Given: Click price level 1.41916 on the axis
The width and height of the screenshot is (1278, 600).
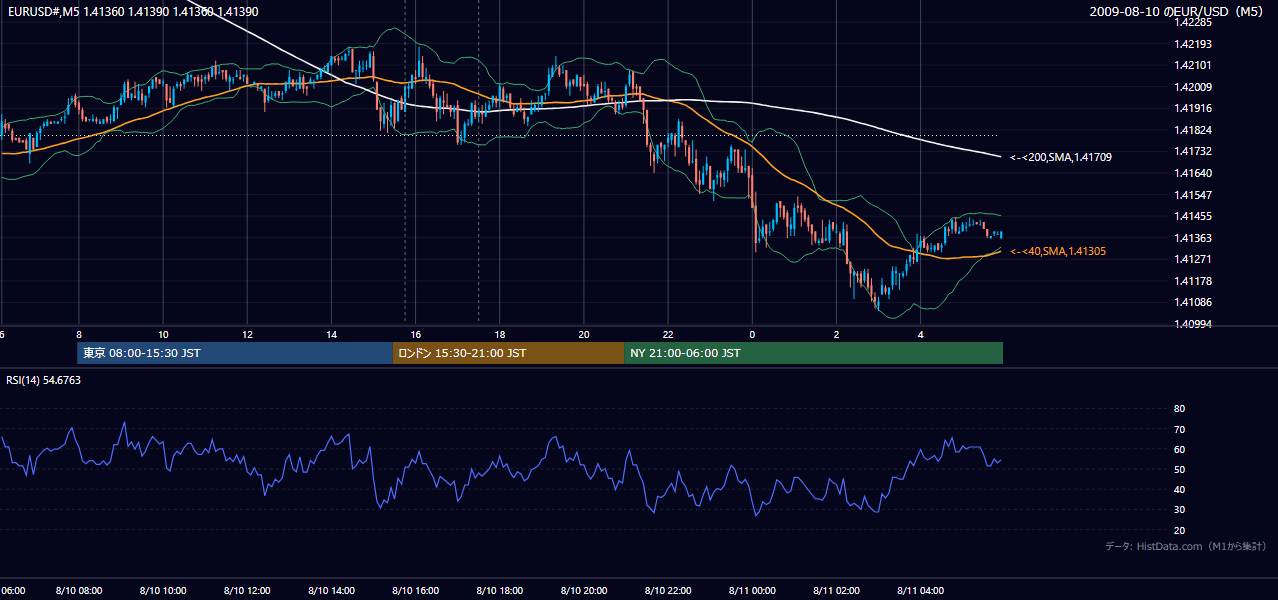Looking at the screenshot, I should [1194, 108].
